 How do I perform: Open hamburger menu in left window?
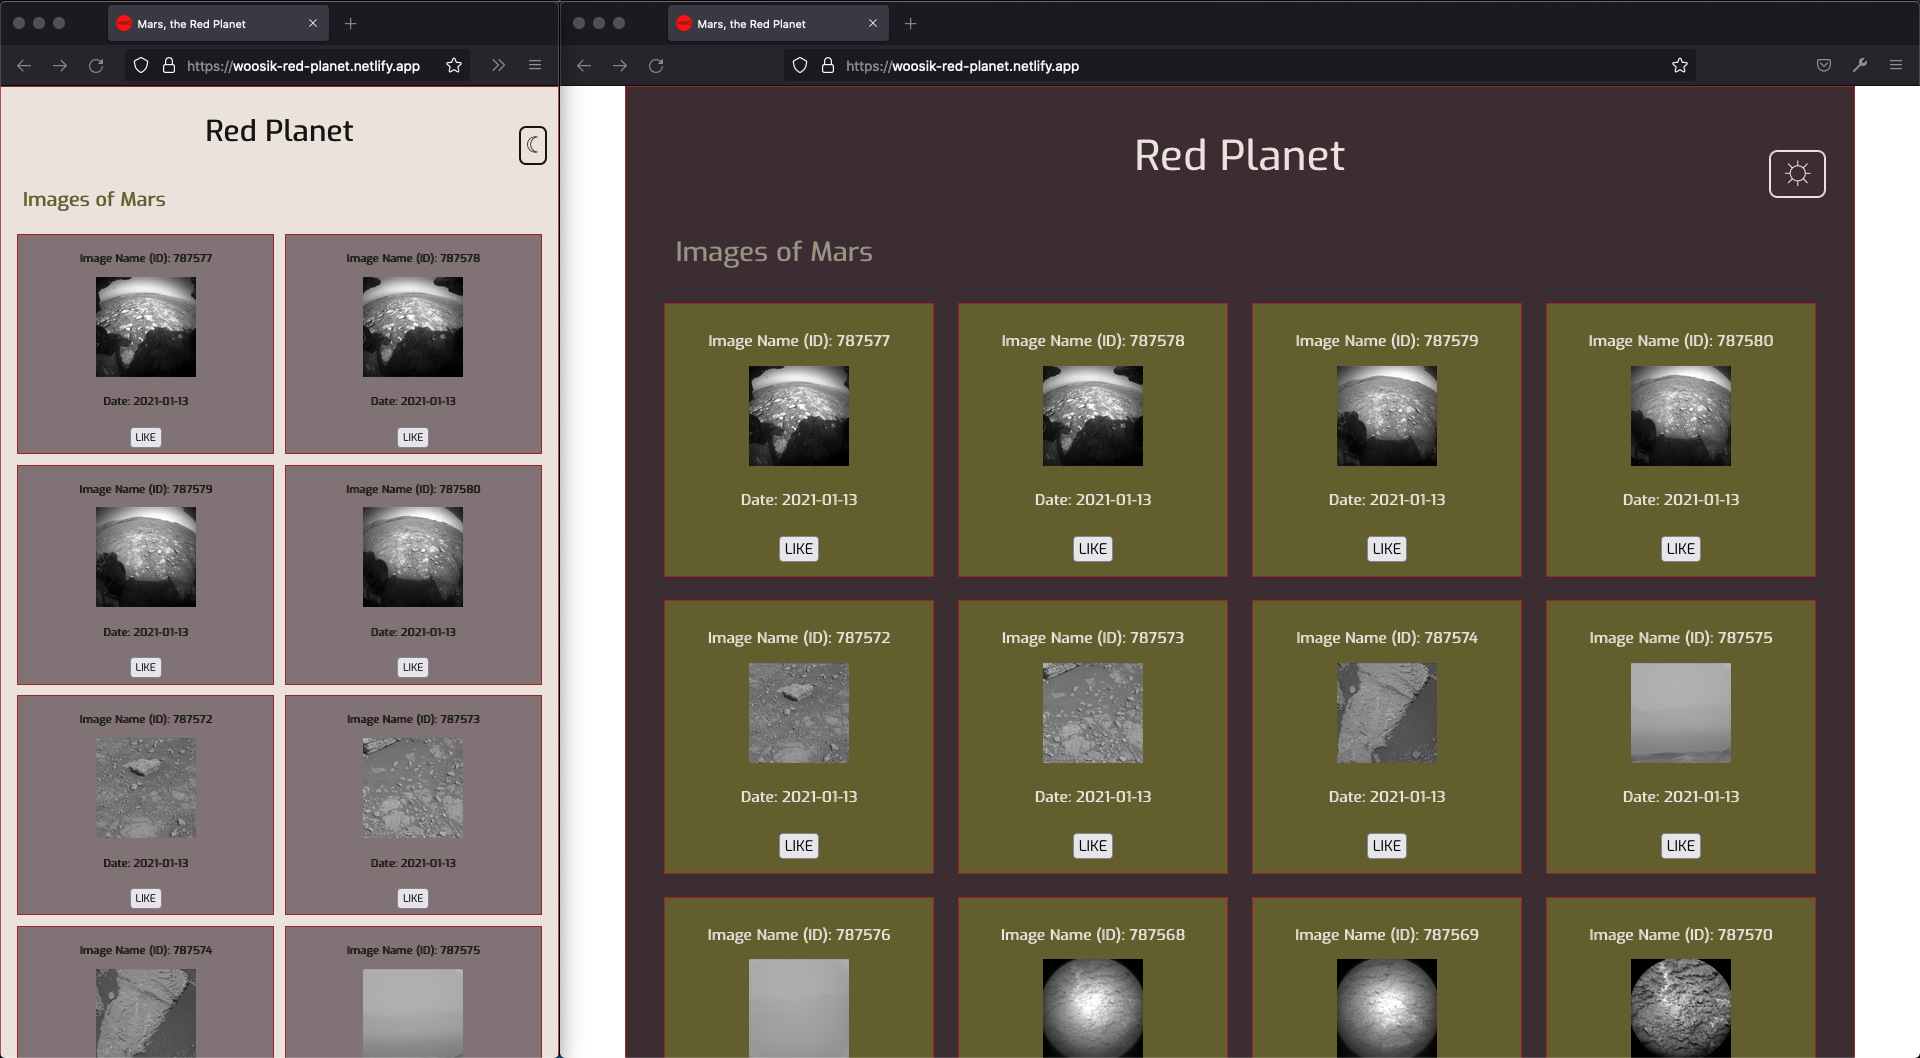coord(535,66)
